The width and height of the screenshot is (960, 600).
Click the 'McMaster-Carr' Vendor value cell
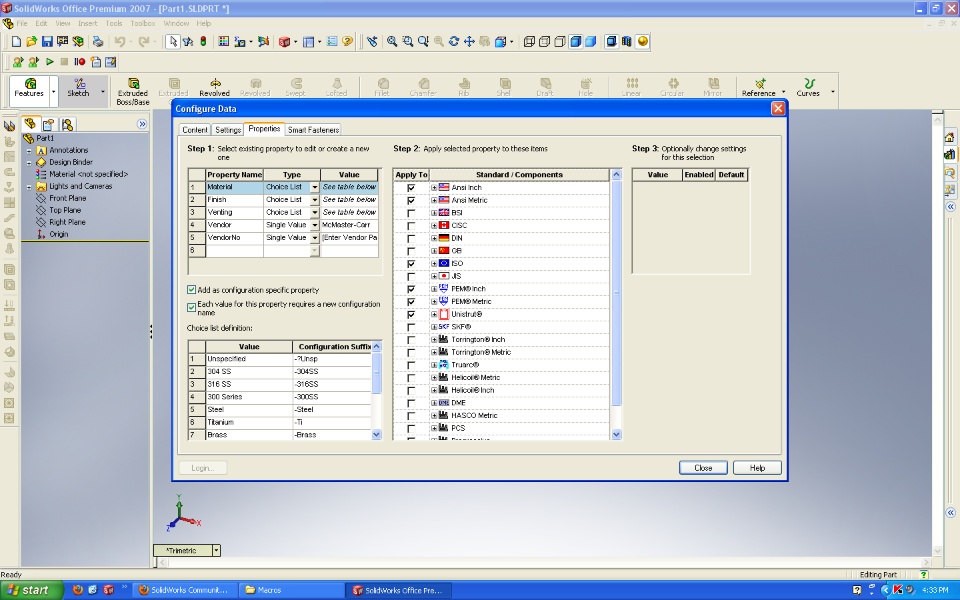(349, 225)
